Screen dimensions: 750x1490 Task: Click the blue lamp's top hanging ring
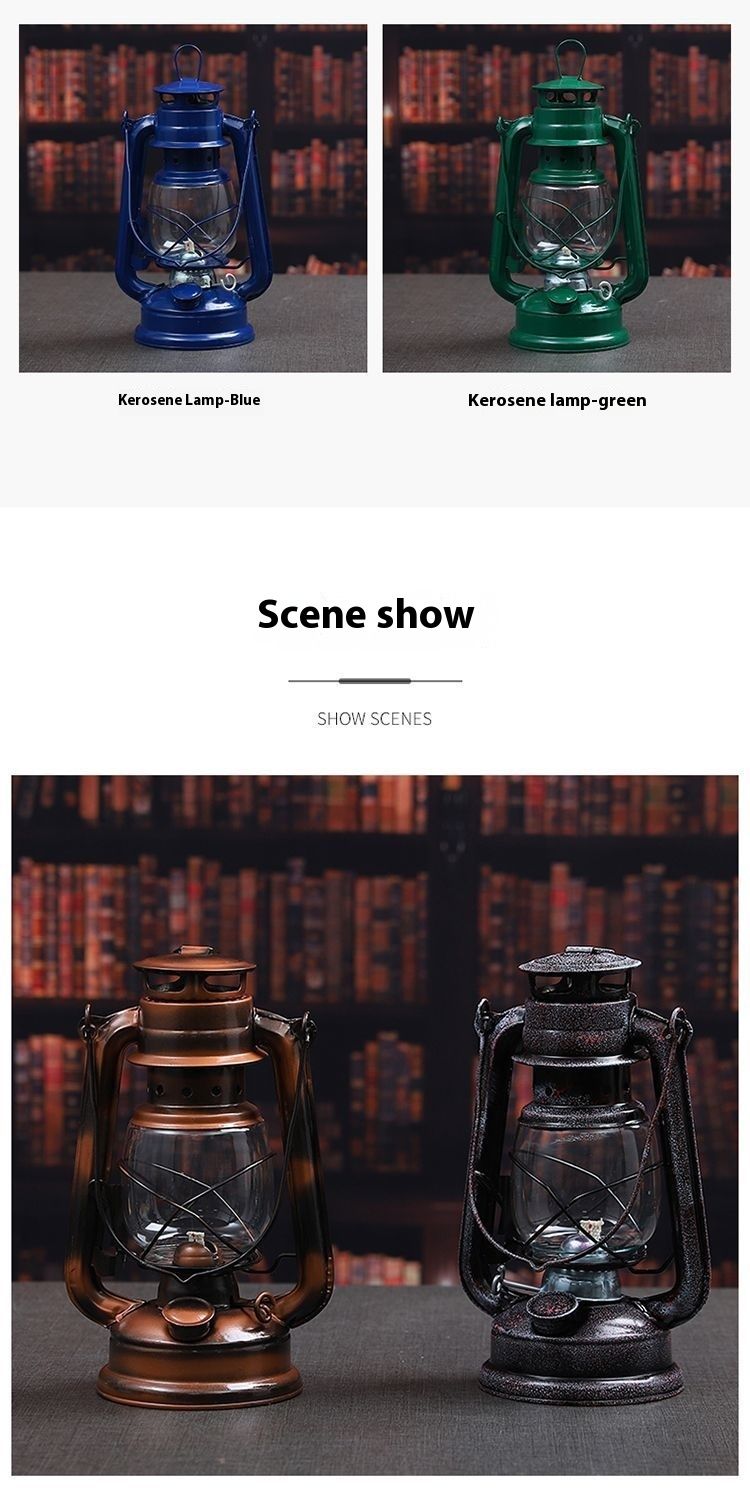tap(184, 62)
